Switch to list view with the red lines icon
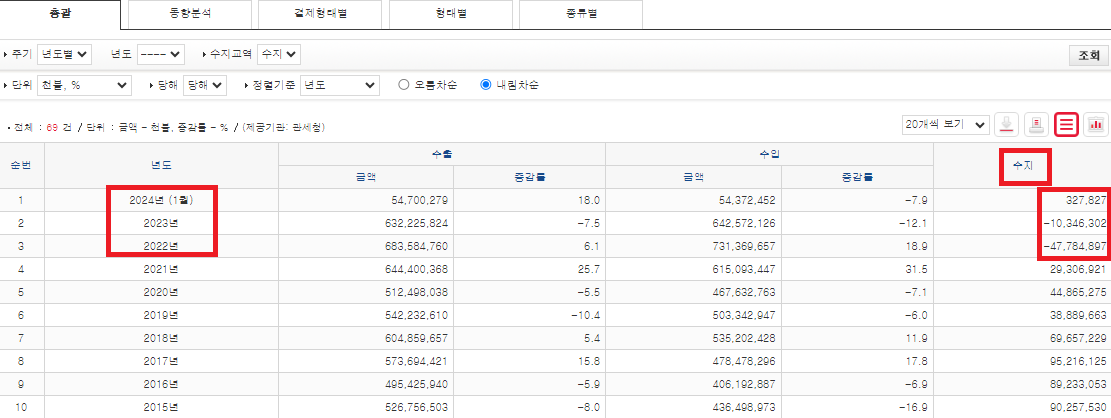The width and height of the screenshot is (1111, 418). tap(1067, 124)
